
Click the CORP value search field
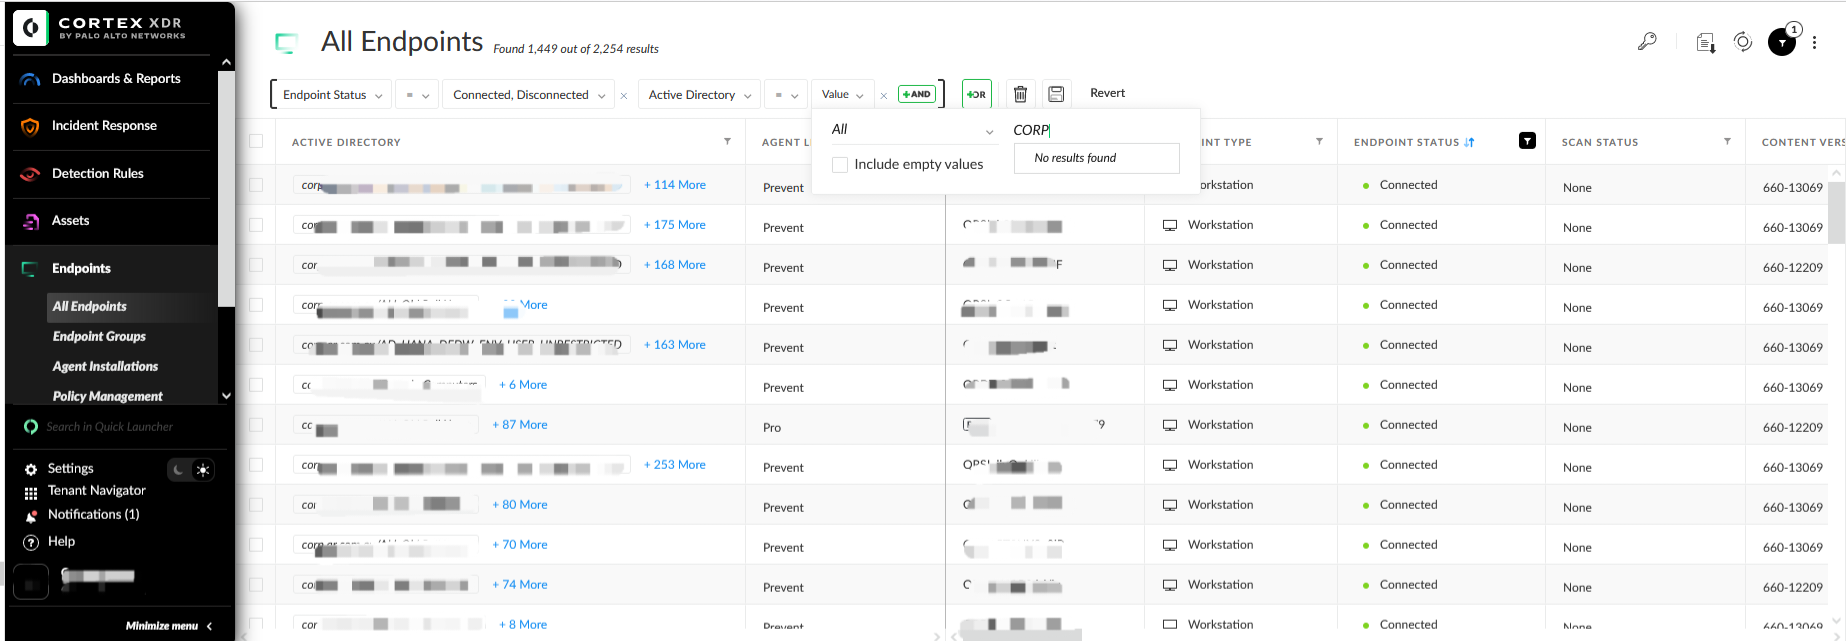coord(1095,130)
